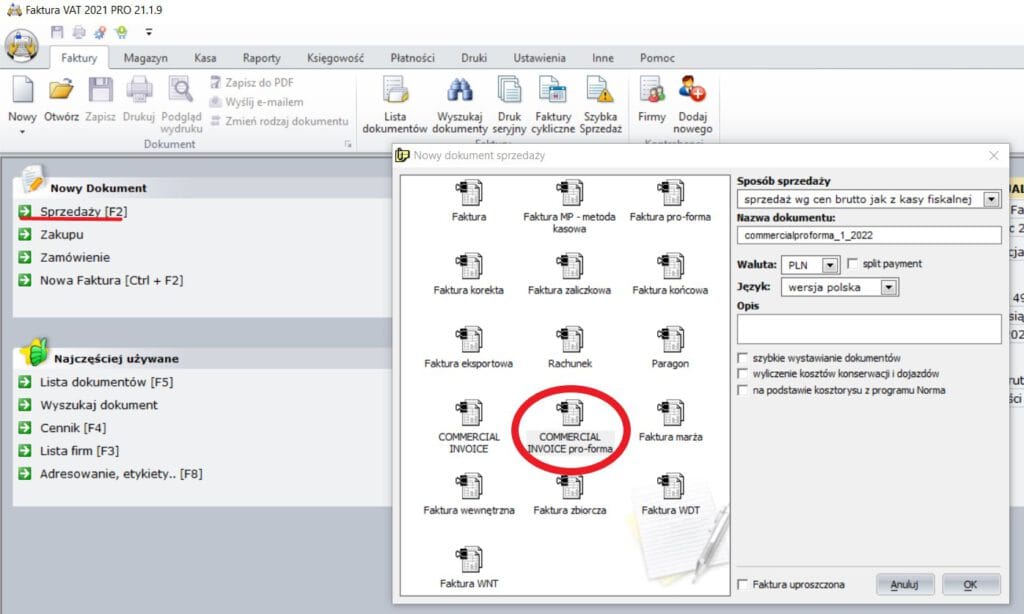Open the Sposób sprzedaży dropdown
Viewport: 1024px width, 614px height.
(992, 199)
